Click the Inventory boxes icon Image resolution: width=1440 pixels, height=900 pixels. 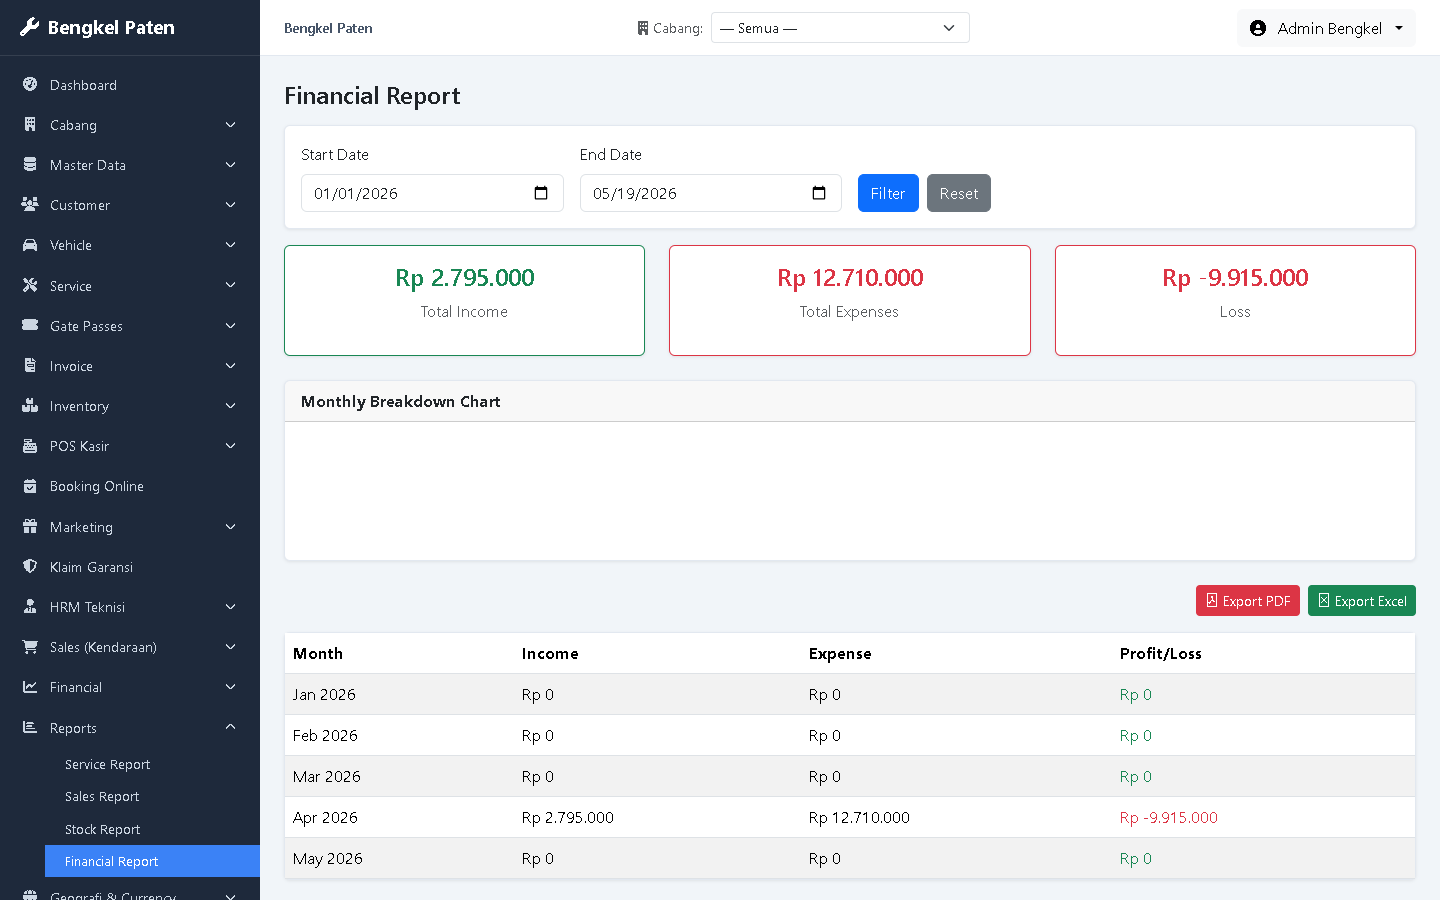coord(30,406)
